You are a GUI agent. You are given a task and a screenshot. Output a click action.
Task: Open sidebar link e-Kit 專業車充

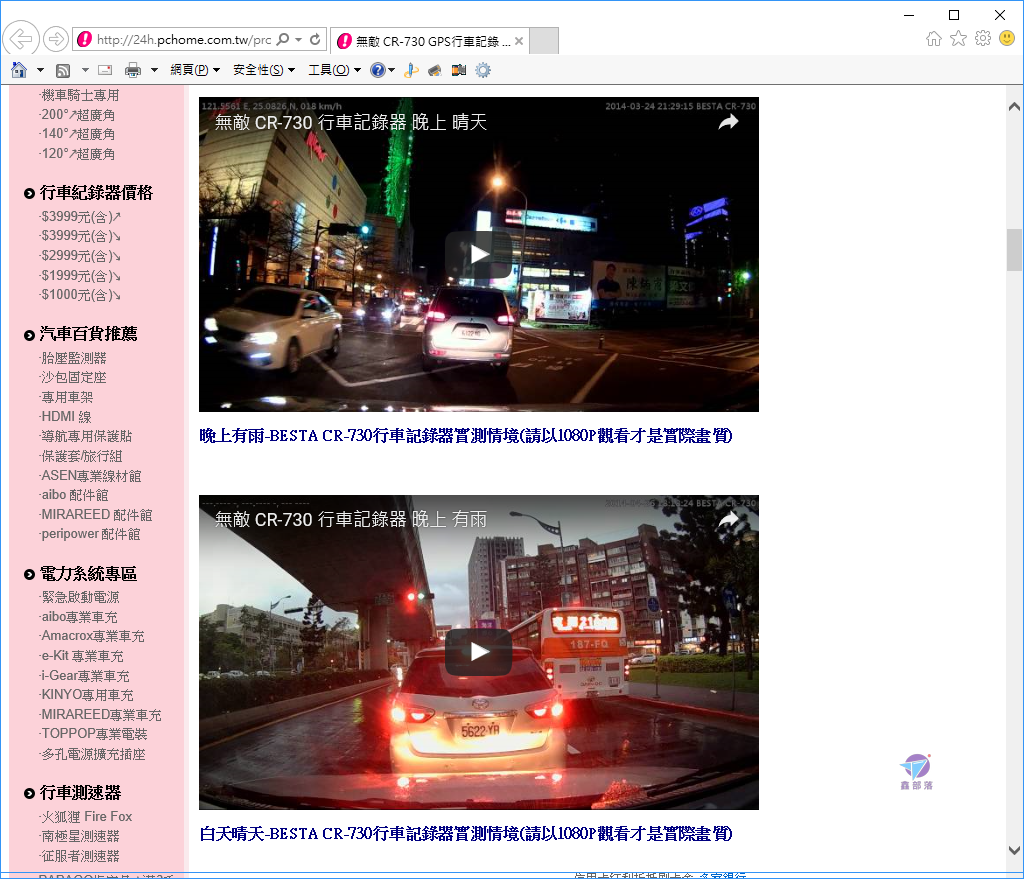81,656
